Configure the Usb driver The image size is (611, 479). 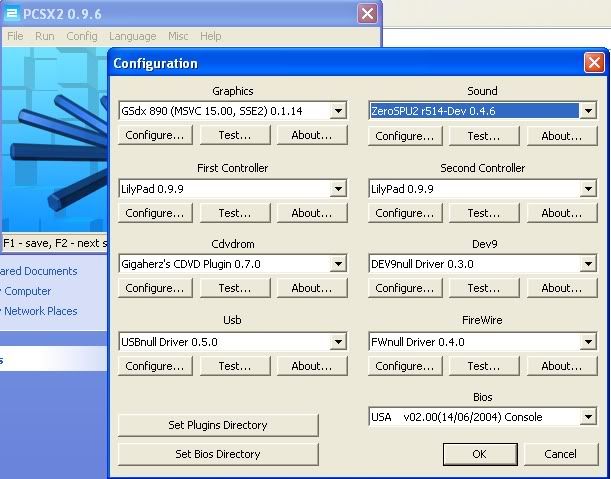tap(155, 366)
